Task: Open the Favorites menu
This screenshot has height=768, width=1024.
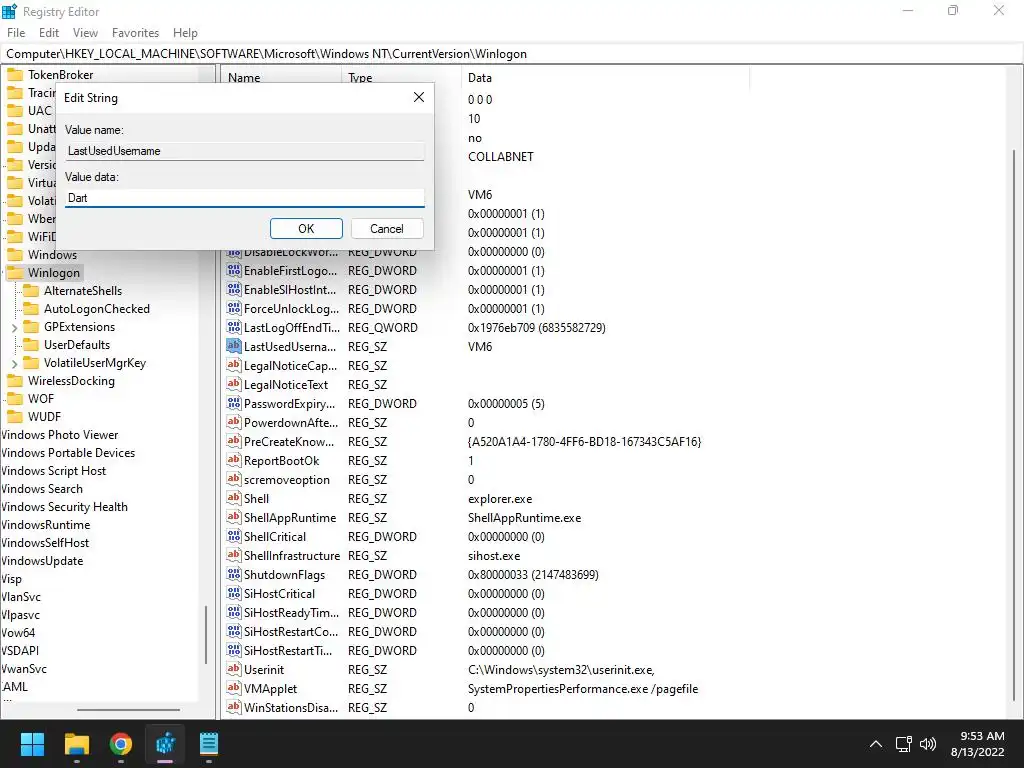Action: tap(135, 33)
